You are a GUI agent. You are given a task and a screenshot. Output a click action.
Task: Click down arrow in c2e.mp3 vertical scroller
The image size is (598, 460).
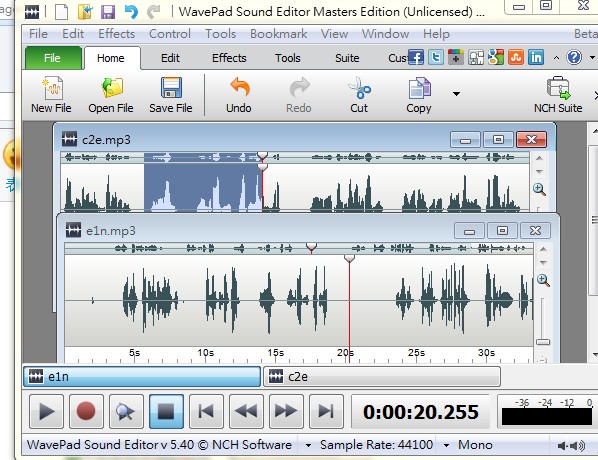539,172
